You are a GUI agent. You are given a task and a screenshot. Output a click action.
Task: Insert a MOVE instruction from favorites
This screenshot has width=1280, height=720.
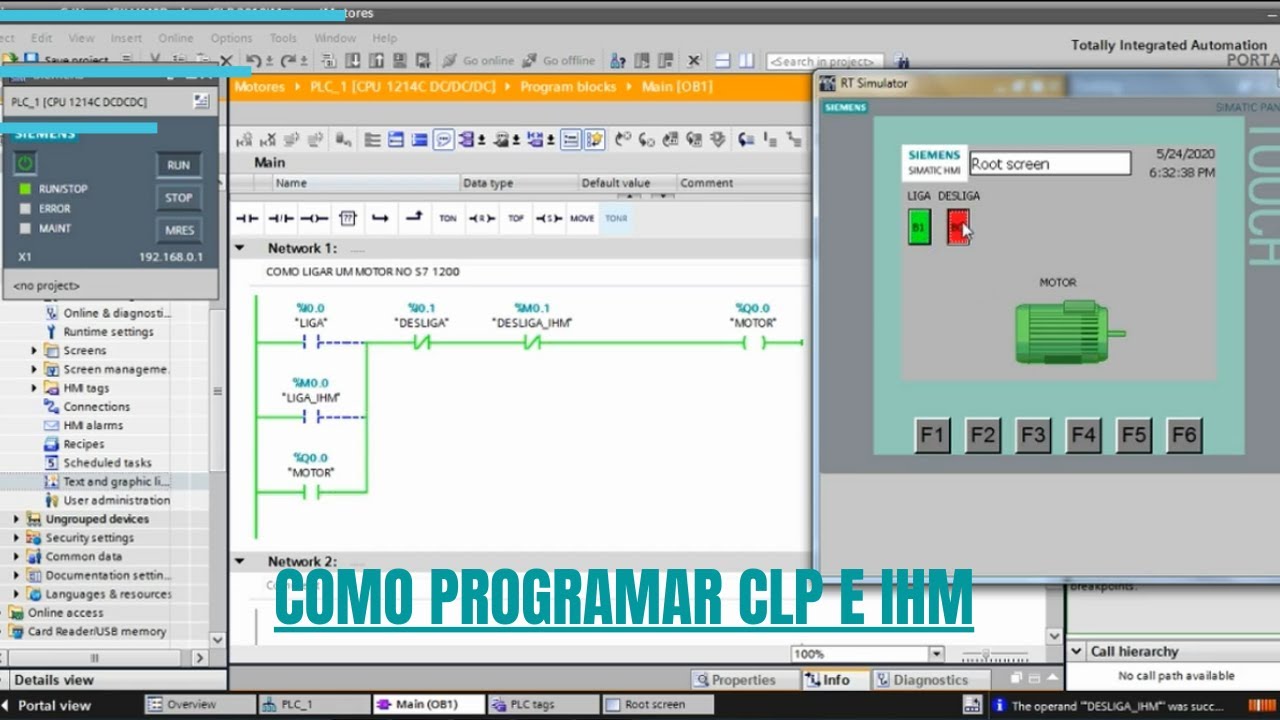(582, 218)
